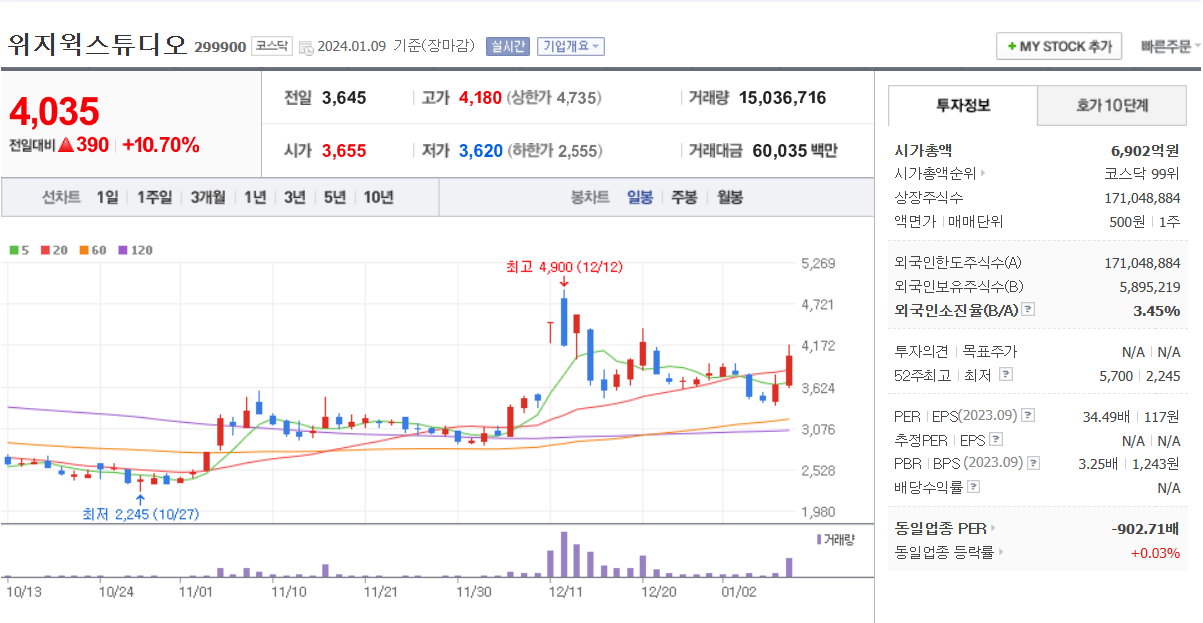Click the 외국인보유주식수 value 5,895,219

(1150, 286)
